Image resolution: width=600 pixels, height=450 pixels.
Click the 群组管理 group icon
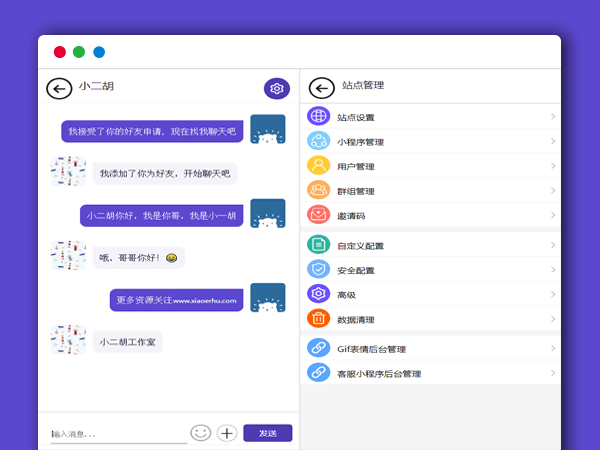(x=319, y=190)
